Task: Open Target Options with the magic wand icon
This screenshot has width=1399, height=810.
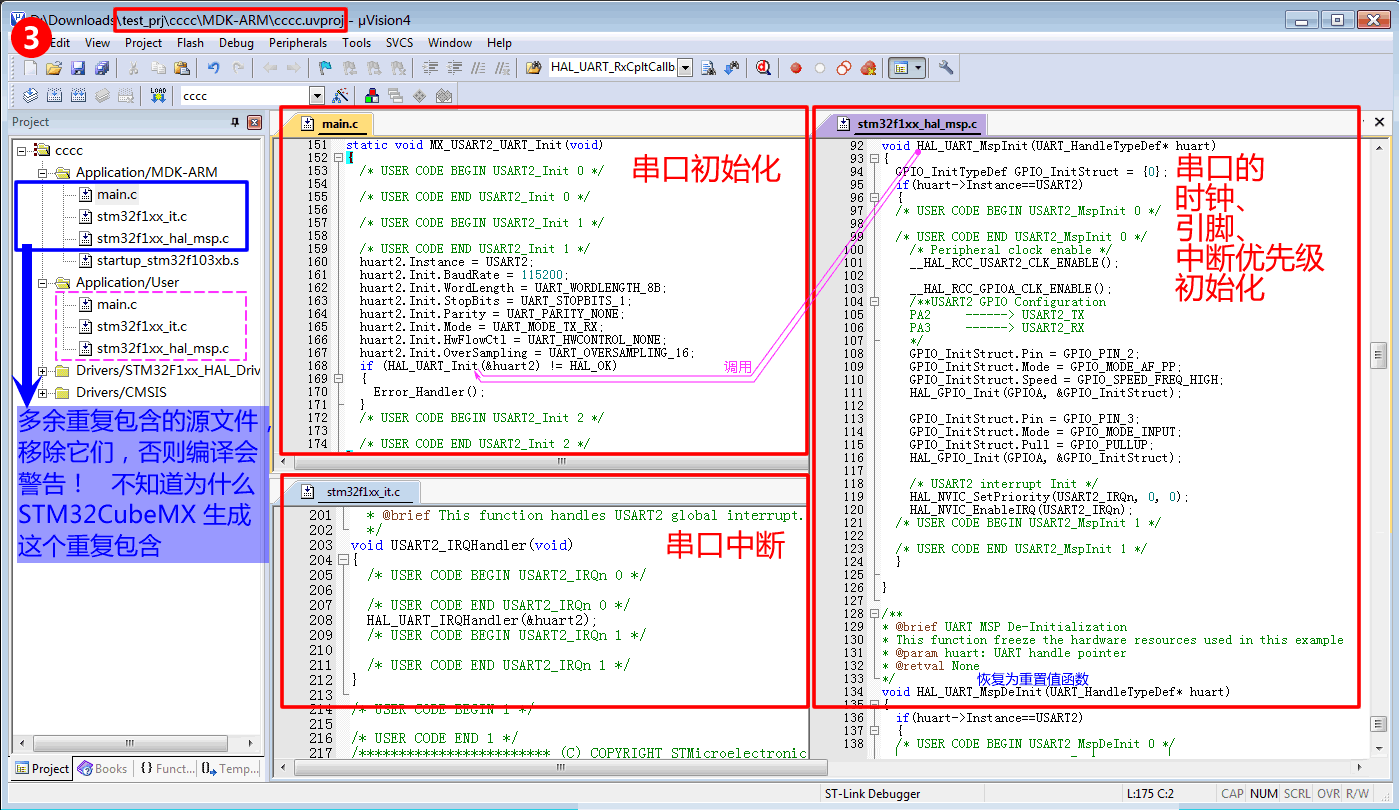Action: (x=340, y=94)
